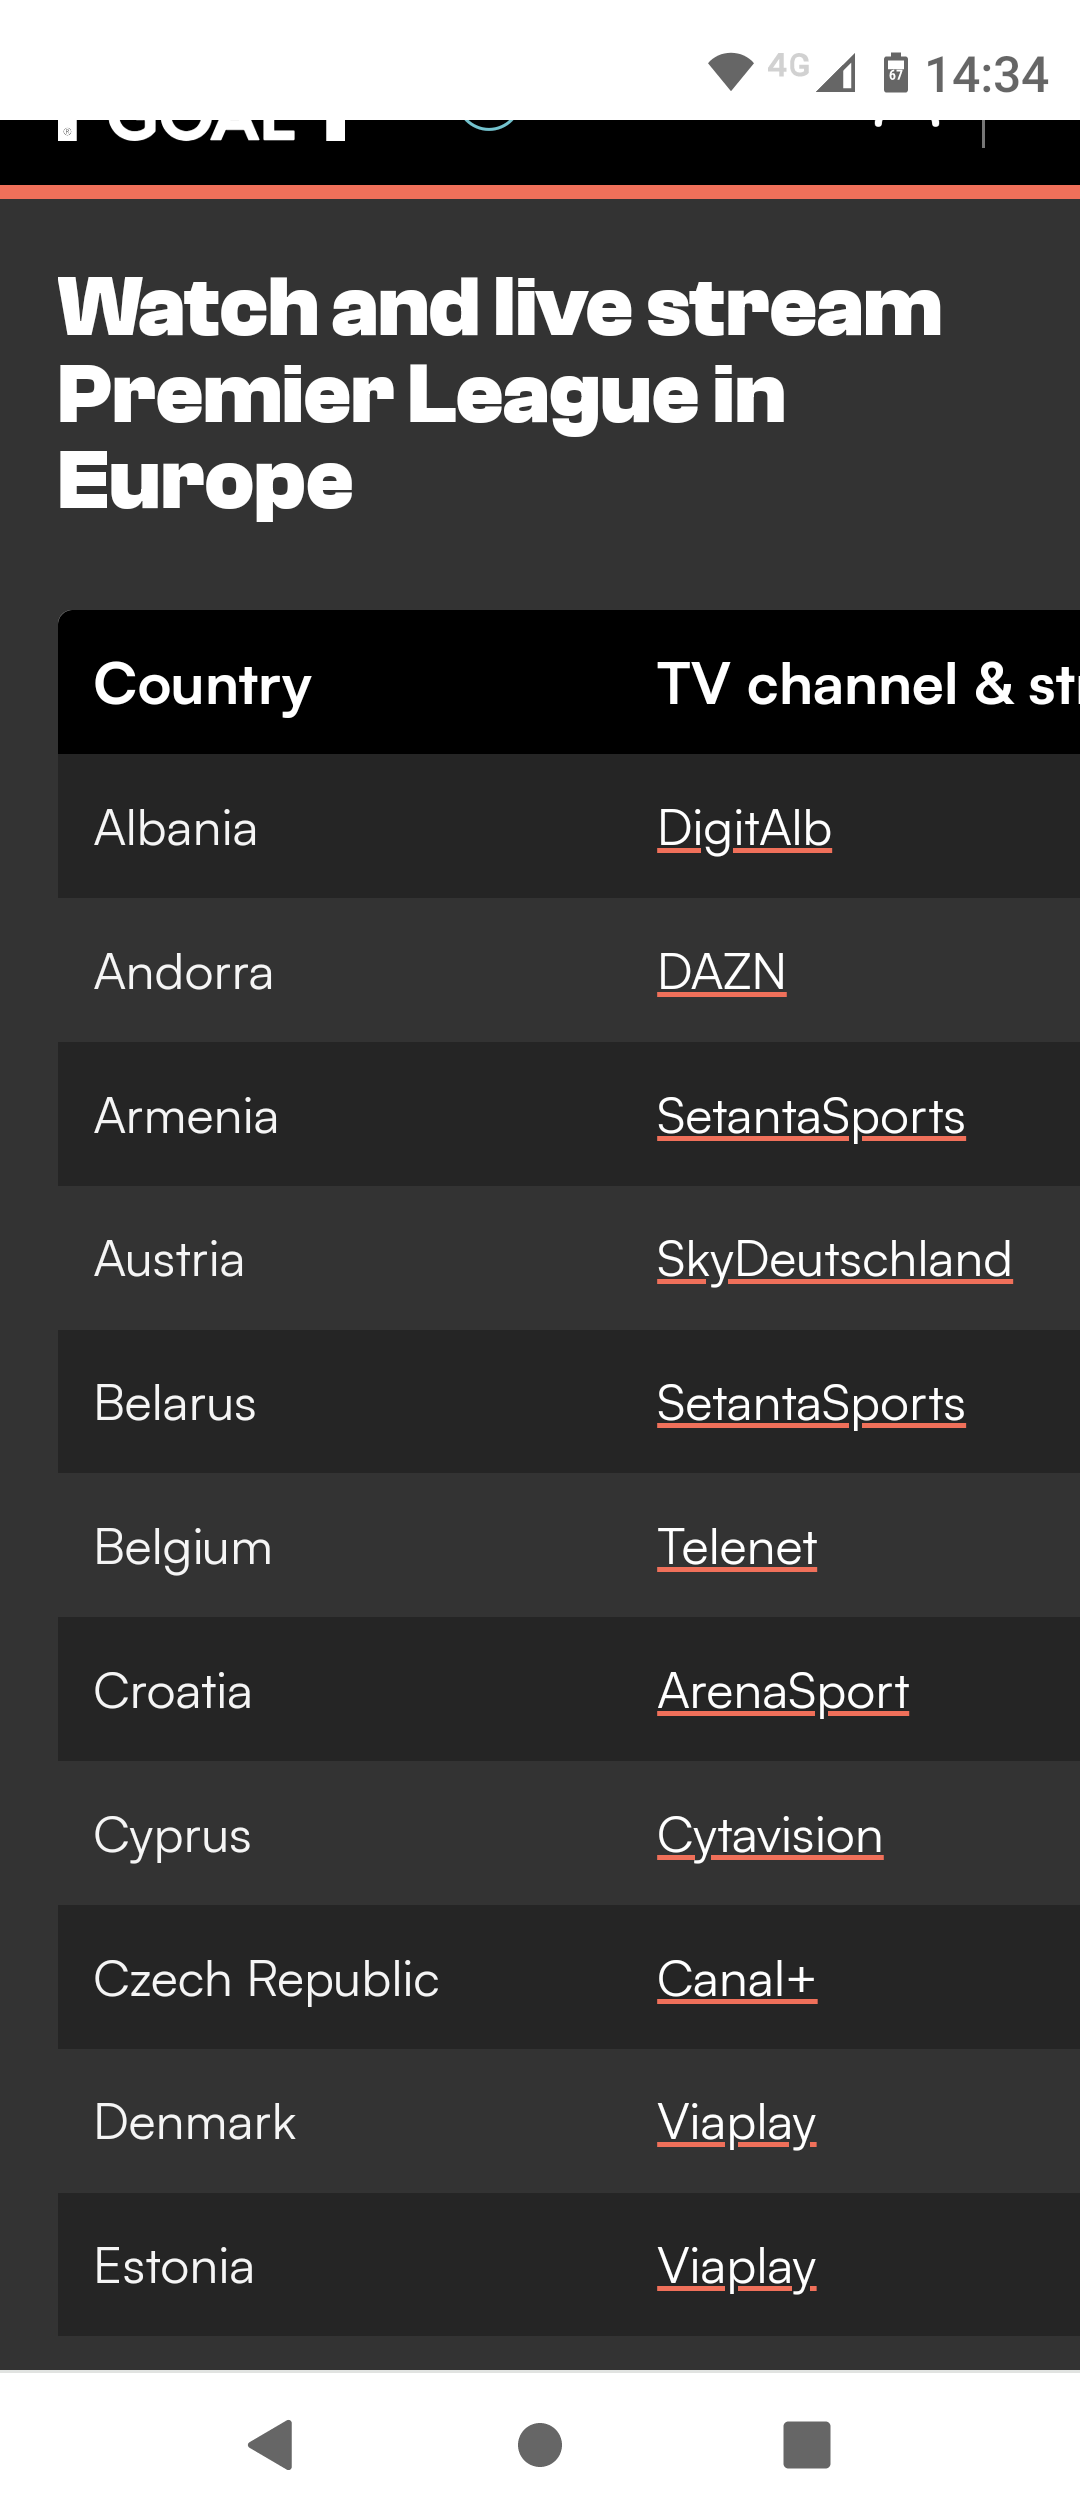Tap the Watch and live stream heading
The image size is (1080, 2520).
pyautogui.click(x=500, y=393)
